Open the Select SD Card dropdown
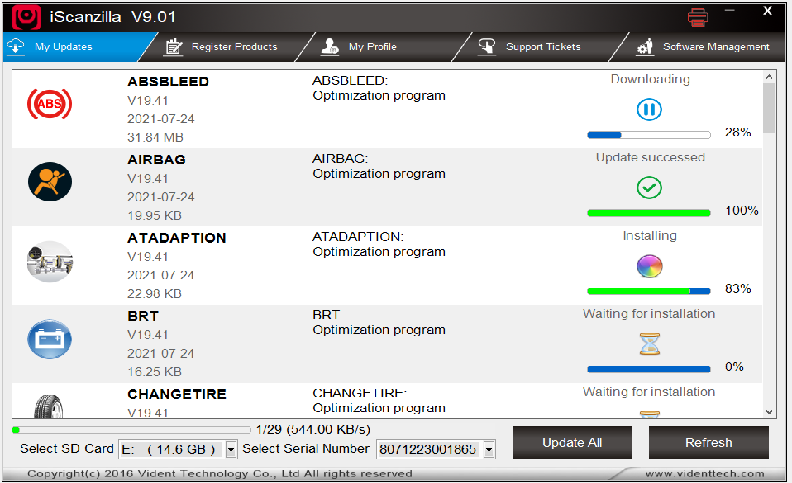Viewport: 792px width, 483px height. (231, 450)
